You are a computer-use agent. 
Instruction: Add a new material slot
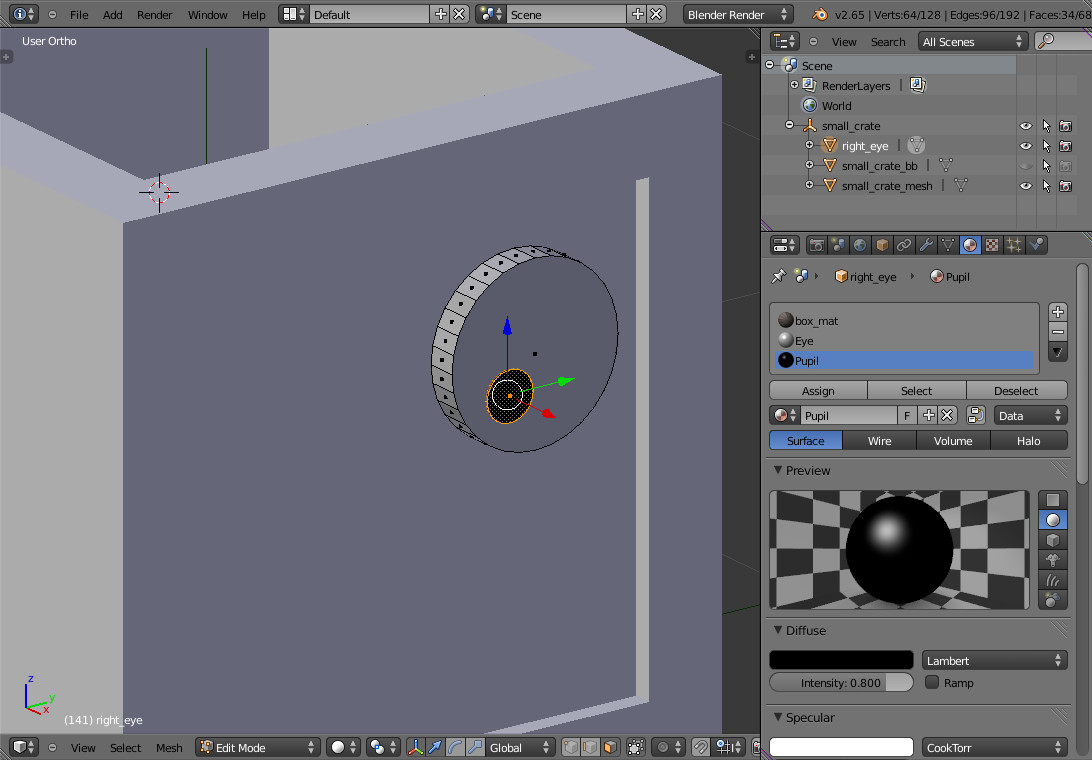(x=1057, y=312)
